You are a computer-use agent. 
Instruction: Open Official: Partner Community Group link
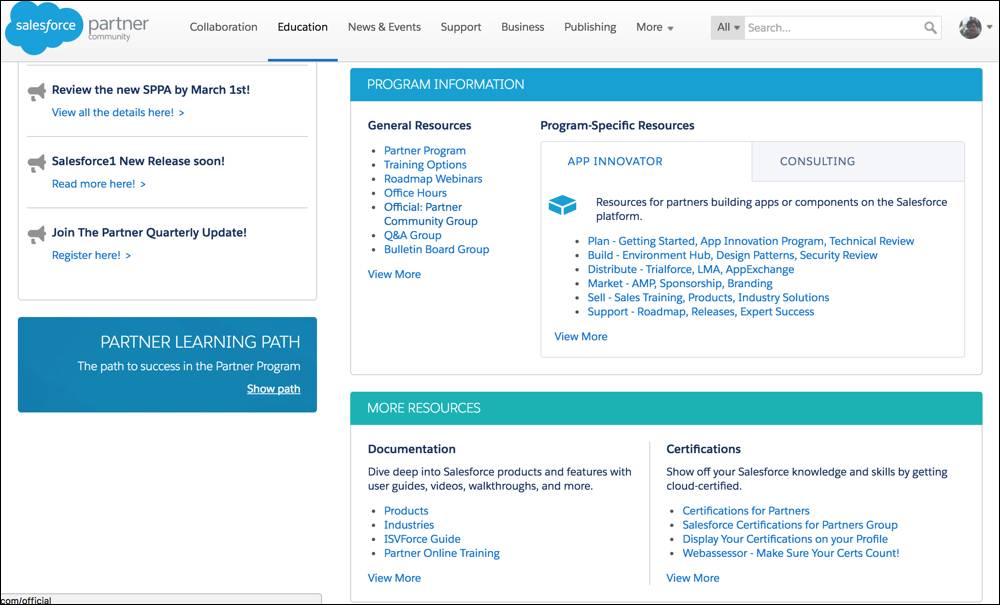click(430, 214)
